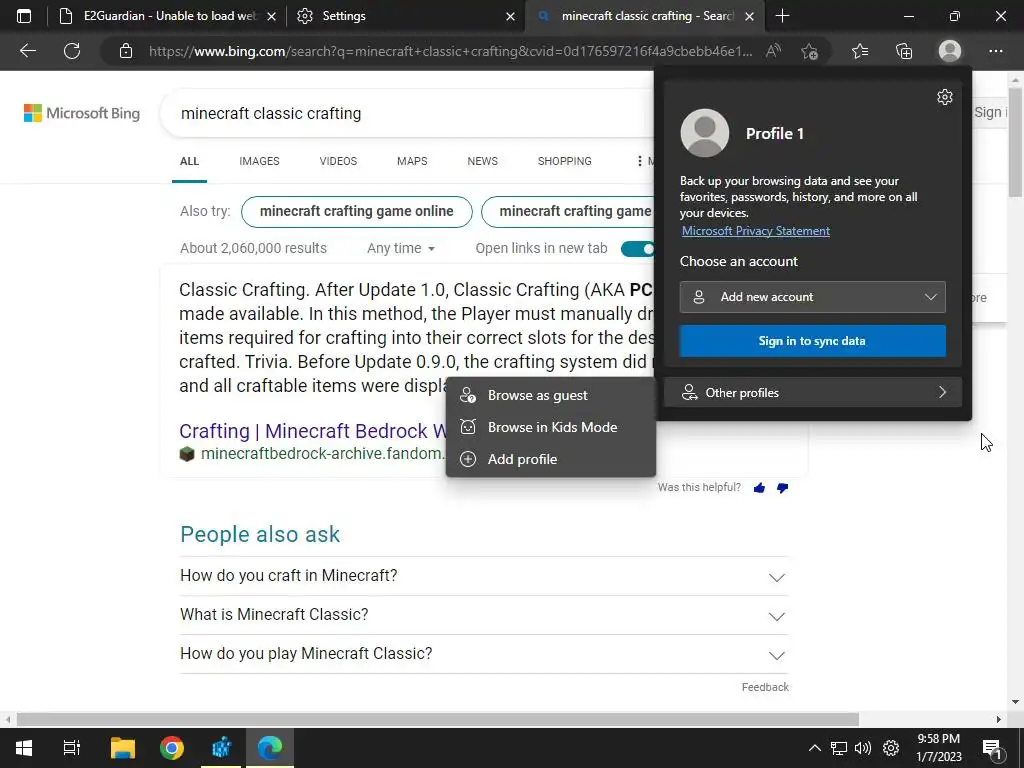The width and height of the screenshot is (1024, 768).
Task: Click the Microsoft Bing logo
Action: click(x=82, y=113)
